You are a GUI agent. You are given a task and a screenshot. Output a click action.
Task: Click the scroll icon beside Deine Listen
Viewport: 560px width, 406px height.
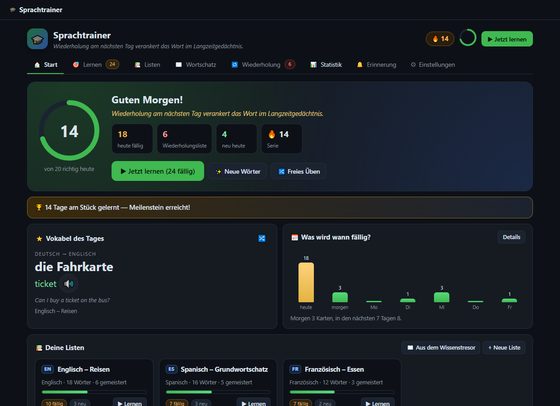[39, 348]
